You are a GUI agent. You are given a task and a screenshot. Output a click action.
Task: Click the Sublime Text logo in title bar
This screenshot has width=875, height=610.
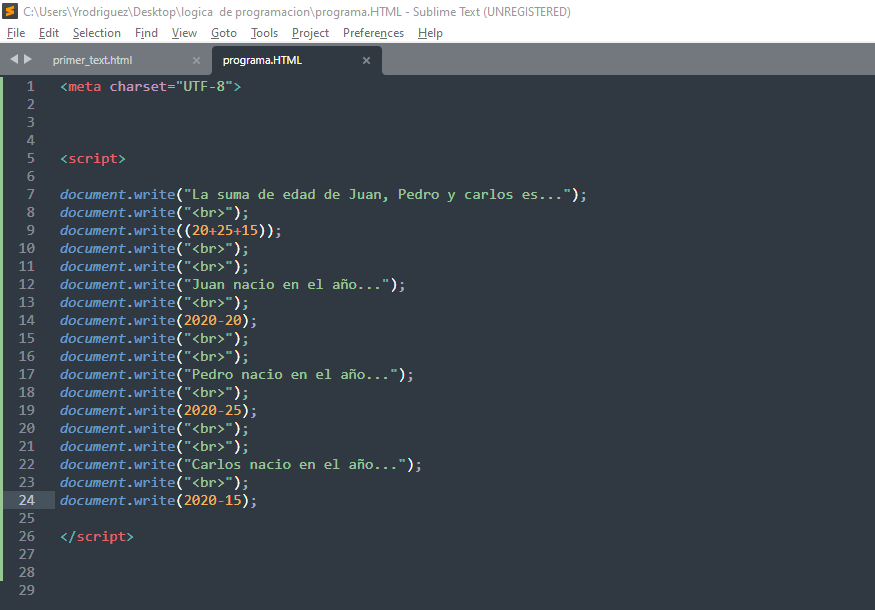coord(10,11)
